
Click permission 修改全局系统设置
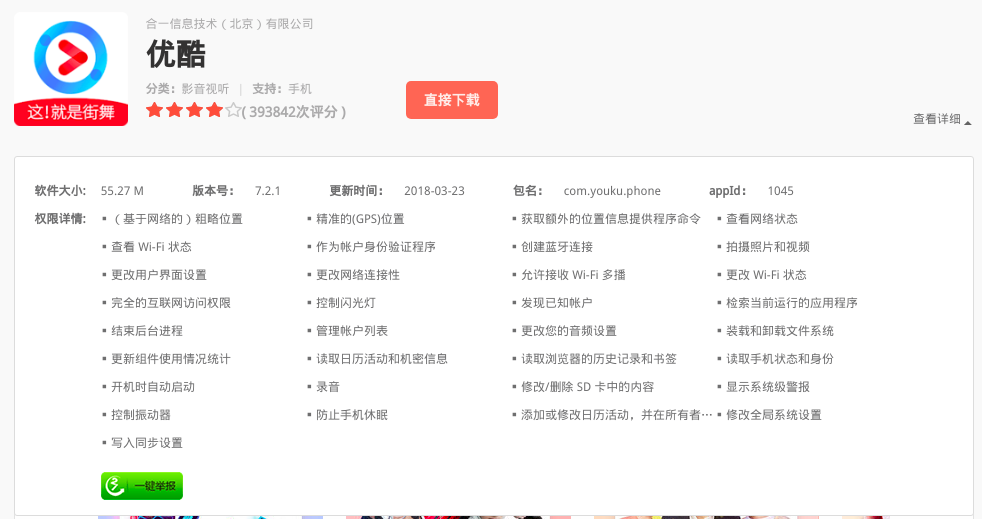pyautogui.click(x=773, y=414)
